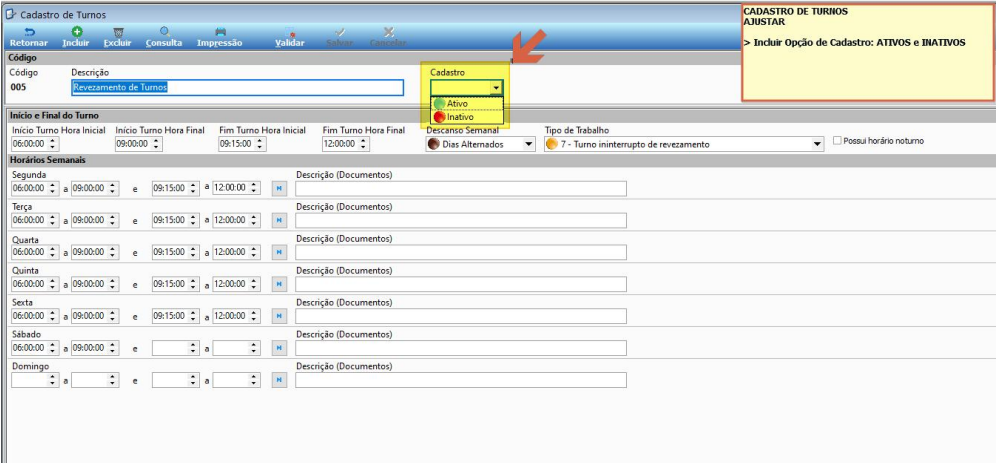Viewport: 996px width, 463px height.
Task: Click the Incluir green plus icon
Action: [76, 31]
